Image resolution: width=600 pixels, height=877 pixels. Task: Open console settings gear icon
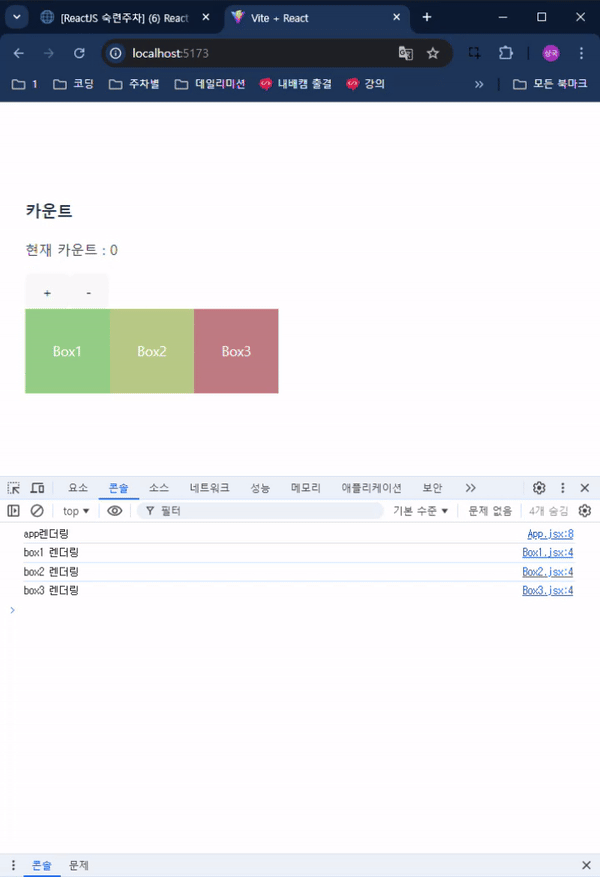585,511
